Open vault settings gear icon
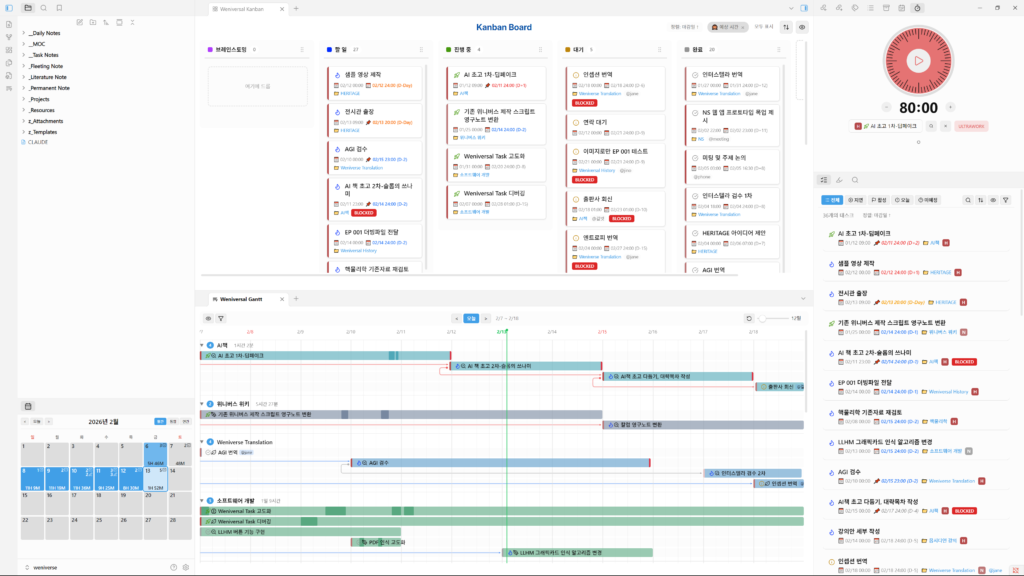This screenshot has width=1024, height=576. (x=185, y=567)
